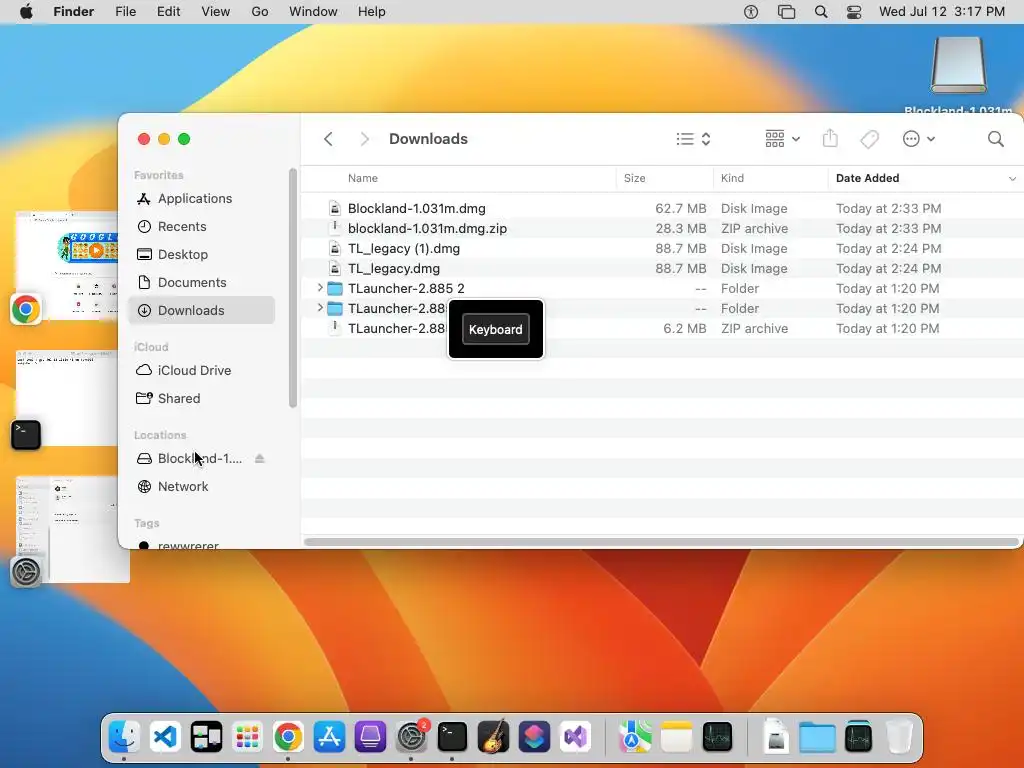Click the horizontal scrollbar below the file list

661,542
